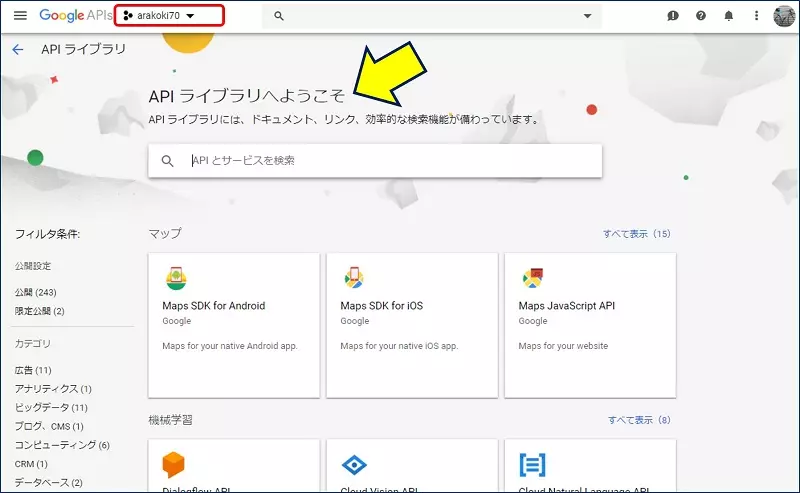The image size is (800, 493).
Task: Show all 8 機械学習 APIs
Action: (639, 420)
